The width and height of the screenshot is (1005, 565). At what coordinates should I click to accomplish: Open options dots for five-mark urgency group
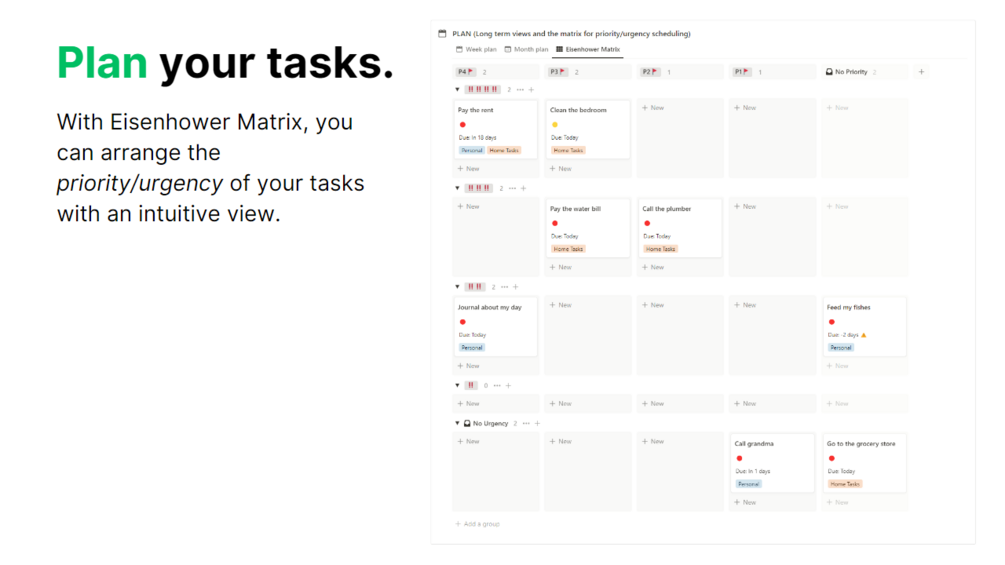[520, 90]
